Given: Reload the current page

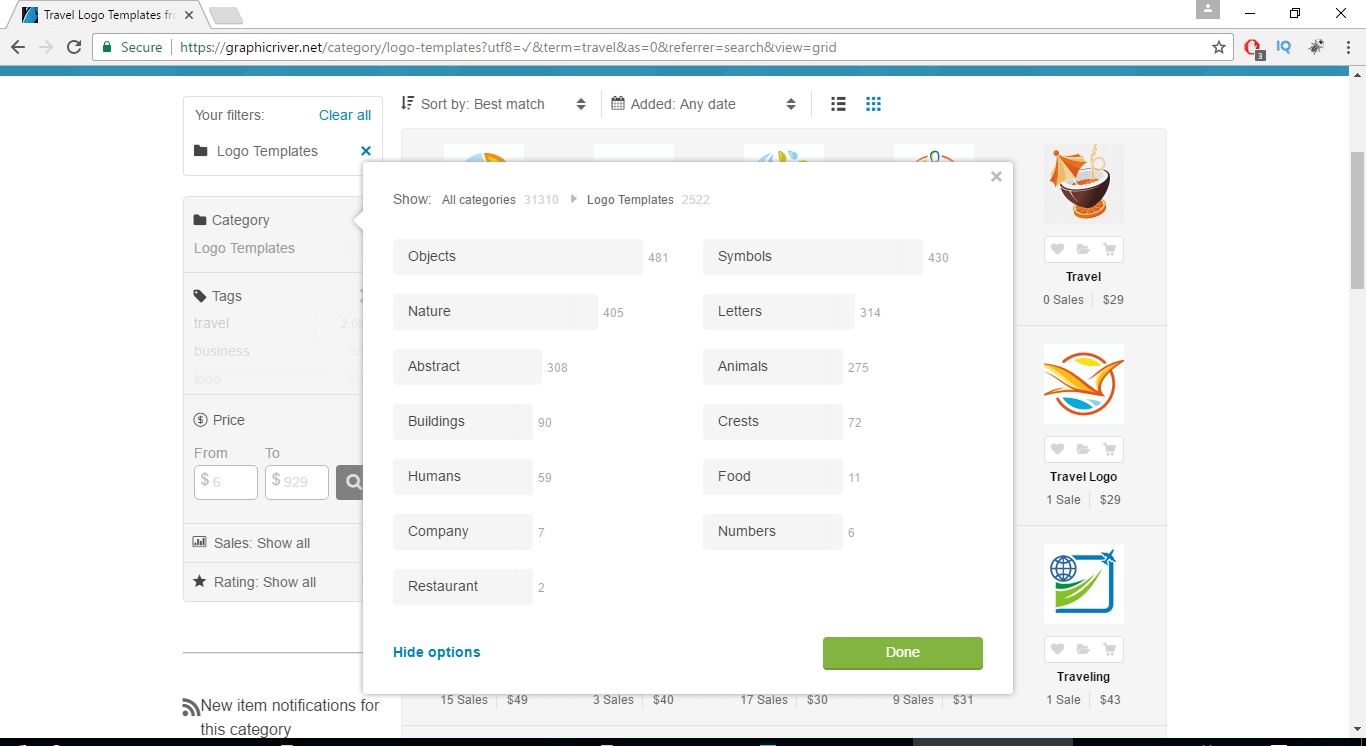Looking at the screenshot, I should coord(74,47).
